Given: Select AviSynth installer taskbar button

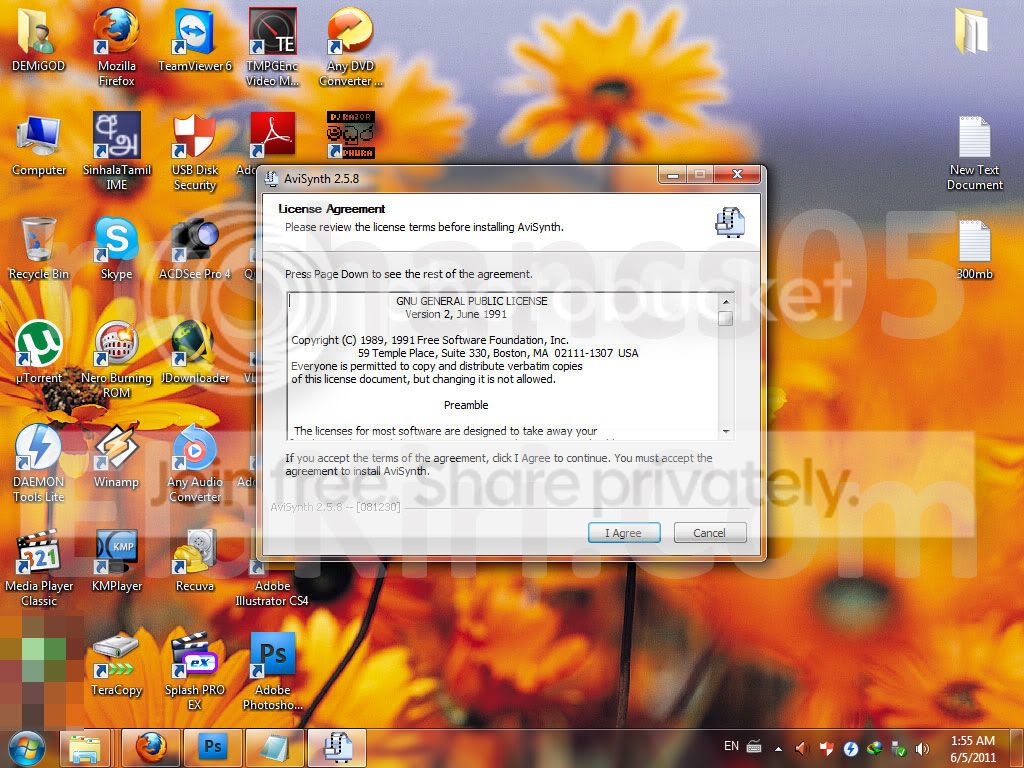Looking at the screenshot, I should click(x=337, y=748).
